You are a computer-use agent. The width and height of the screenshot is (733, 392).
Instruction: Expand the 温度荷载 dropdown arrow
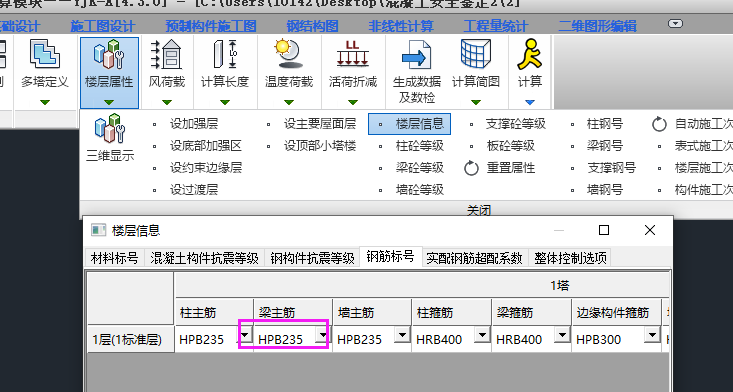tap(288, 102)
